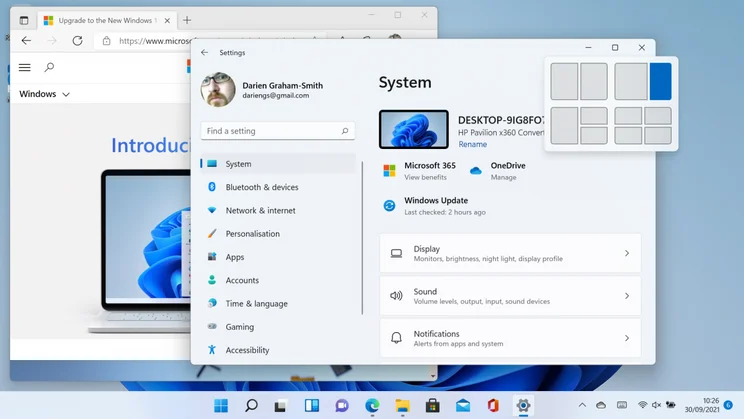Open the Chat app on the taskbar
Screen dimensions: 744x419
tap(342, 406)
